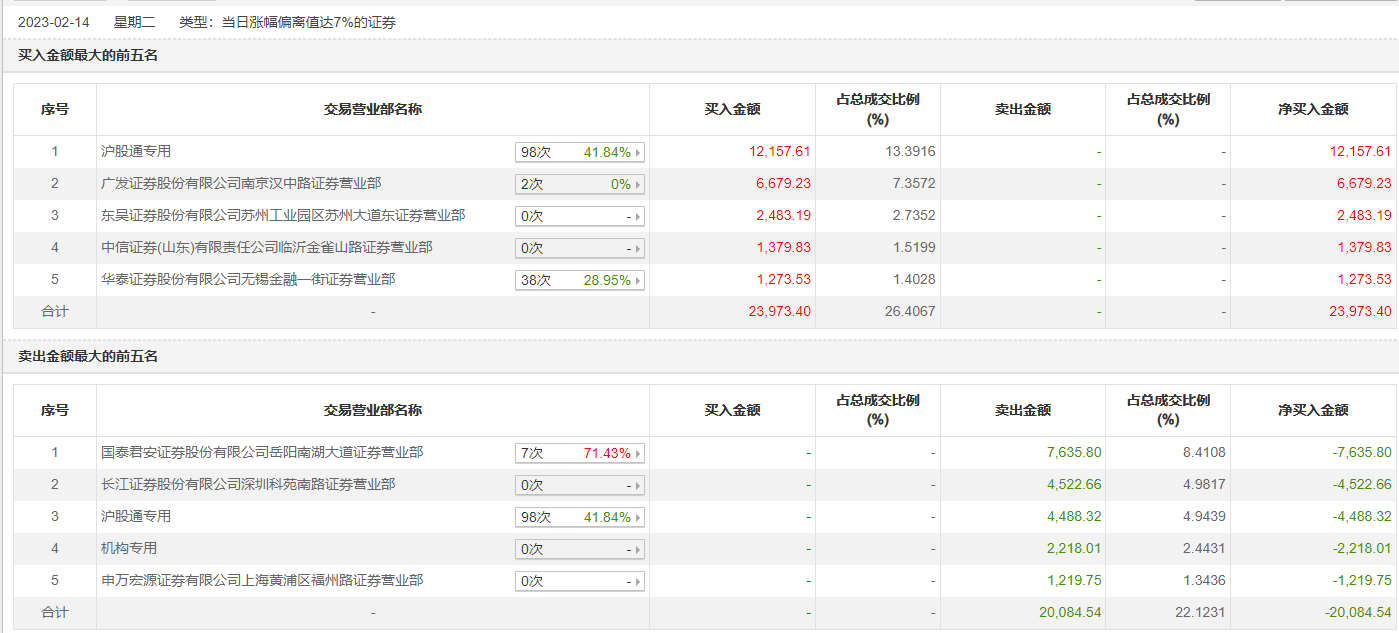
Task: Click 广发证券南京汉中路证券营业部 name
Action: [x=241, y=183]
